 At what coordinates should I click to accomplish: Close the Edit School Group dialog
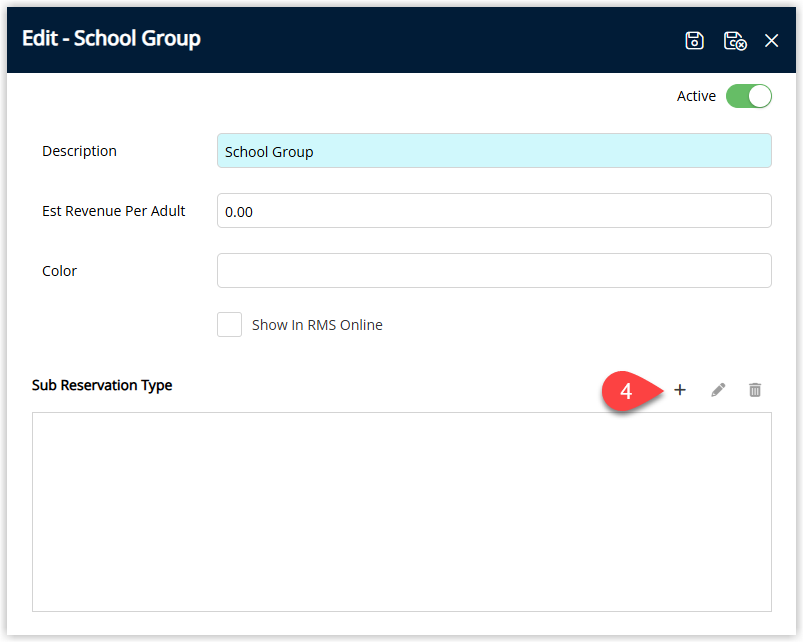pyautogui.click(x=771, y=41)
